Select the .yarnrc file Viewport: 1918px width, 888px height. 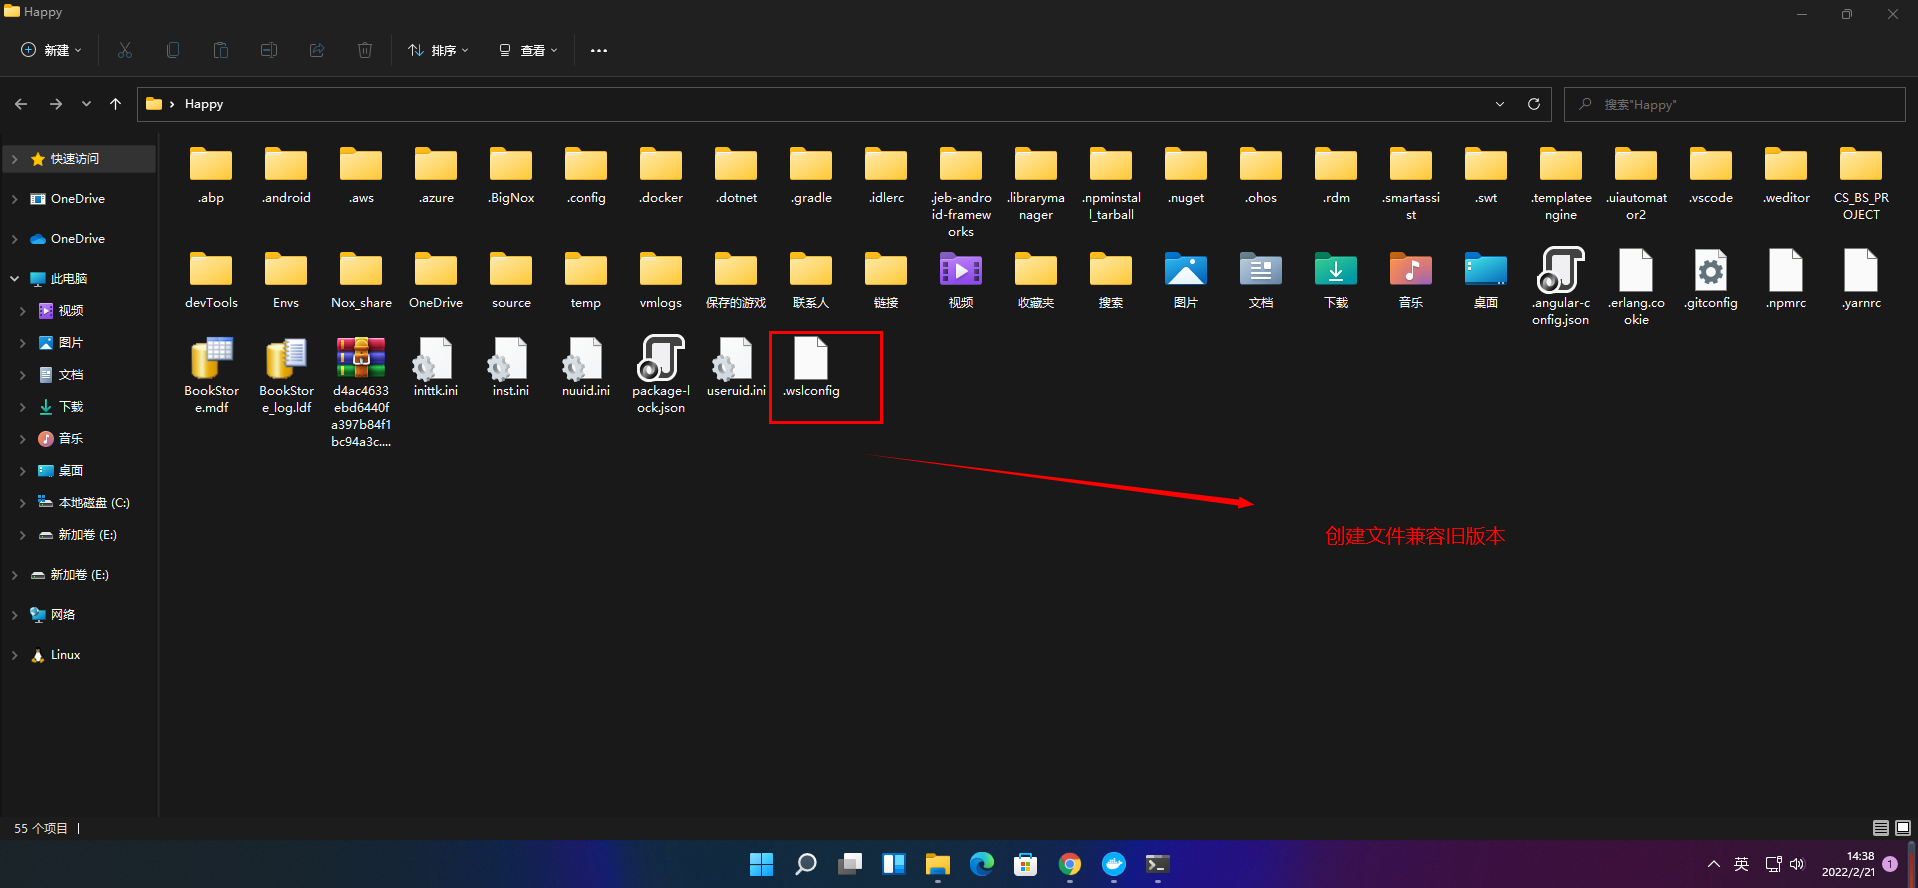pyautogui.click(x=1861, y=280)
